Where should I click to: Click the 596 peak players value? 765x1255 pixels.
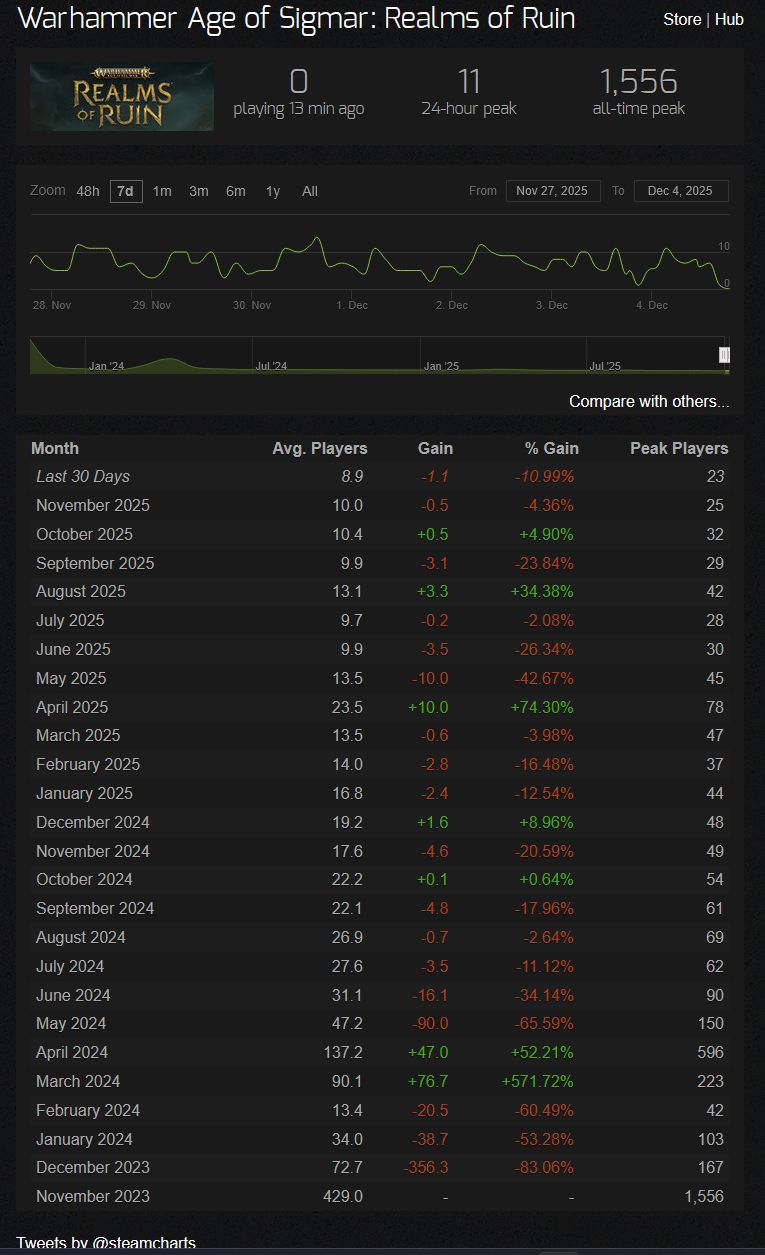711,1052
